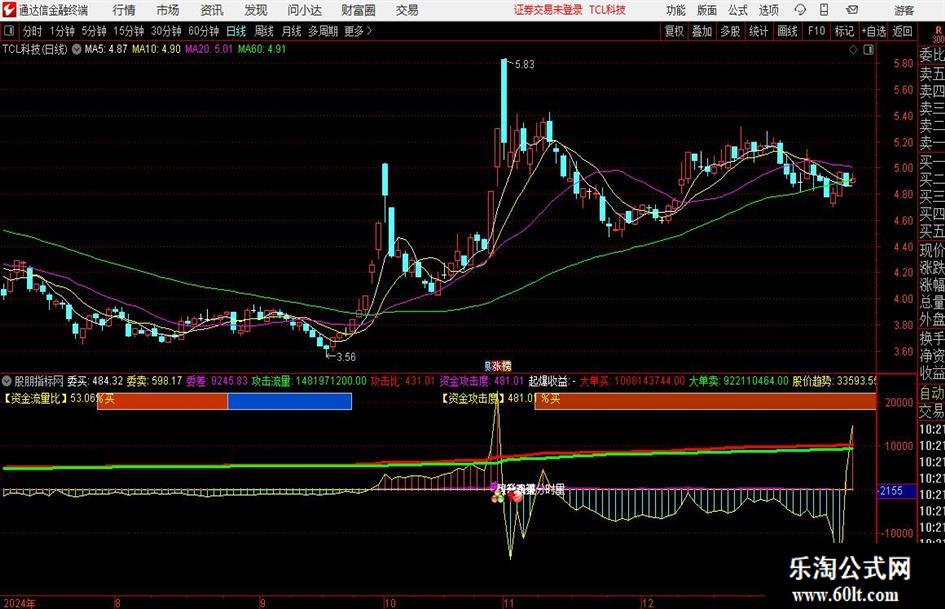Switch to 月线 monthly tab
Screen dimensions: 945x609
291,31
